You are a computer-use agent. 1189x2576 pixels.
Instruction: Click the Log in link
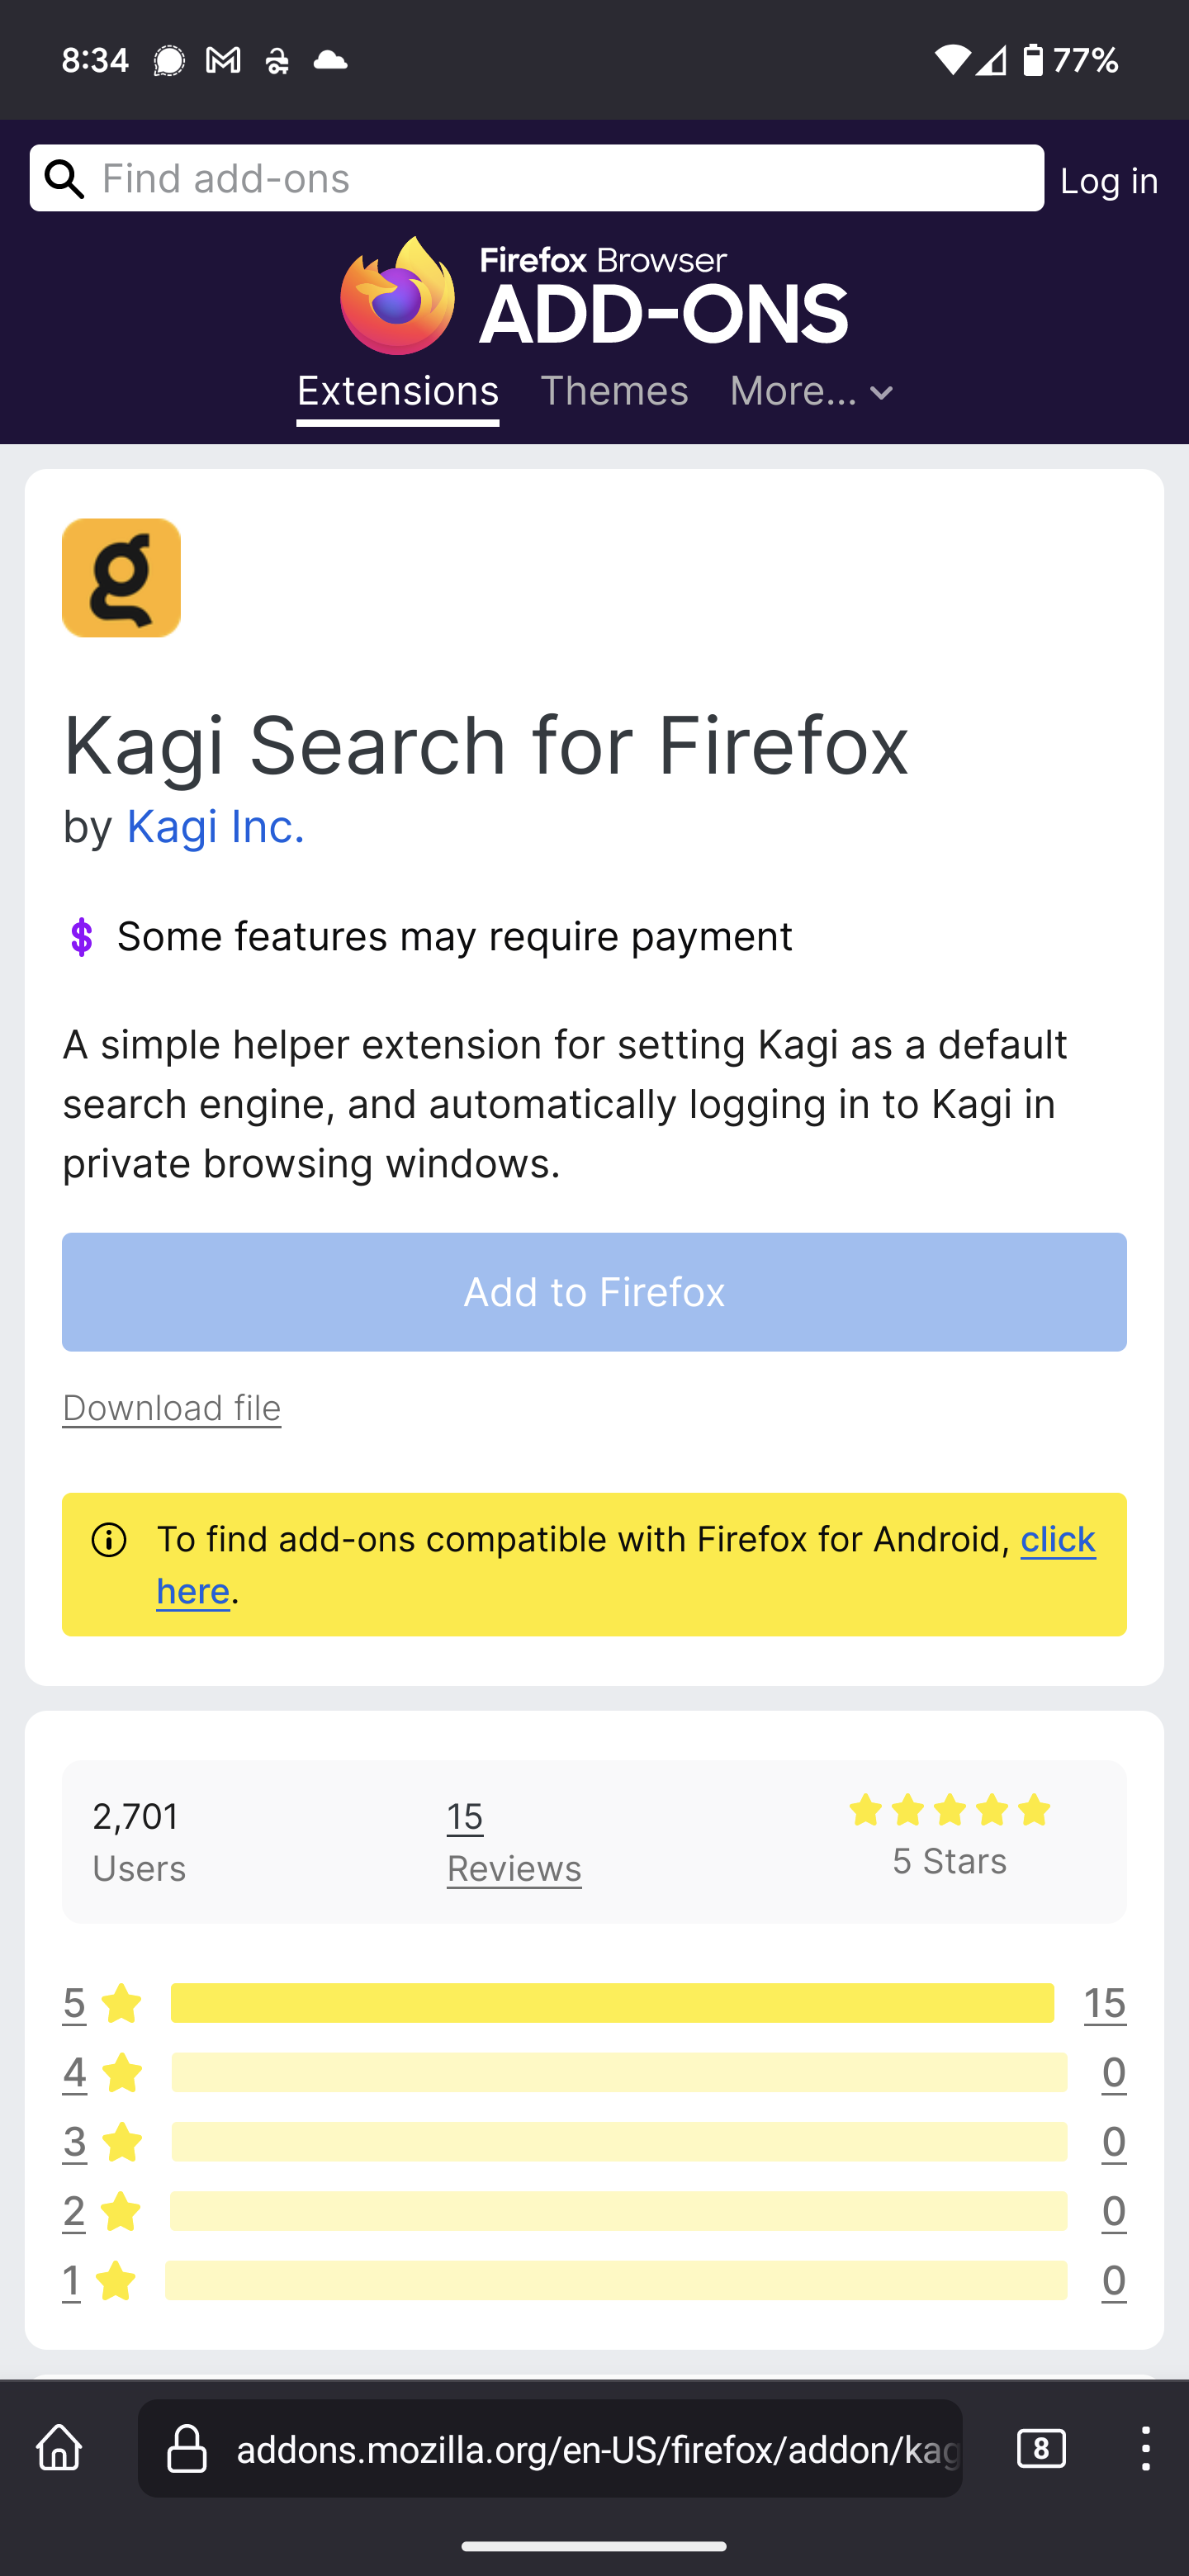(1108, 181)
